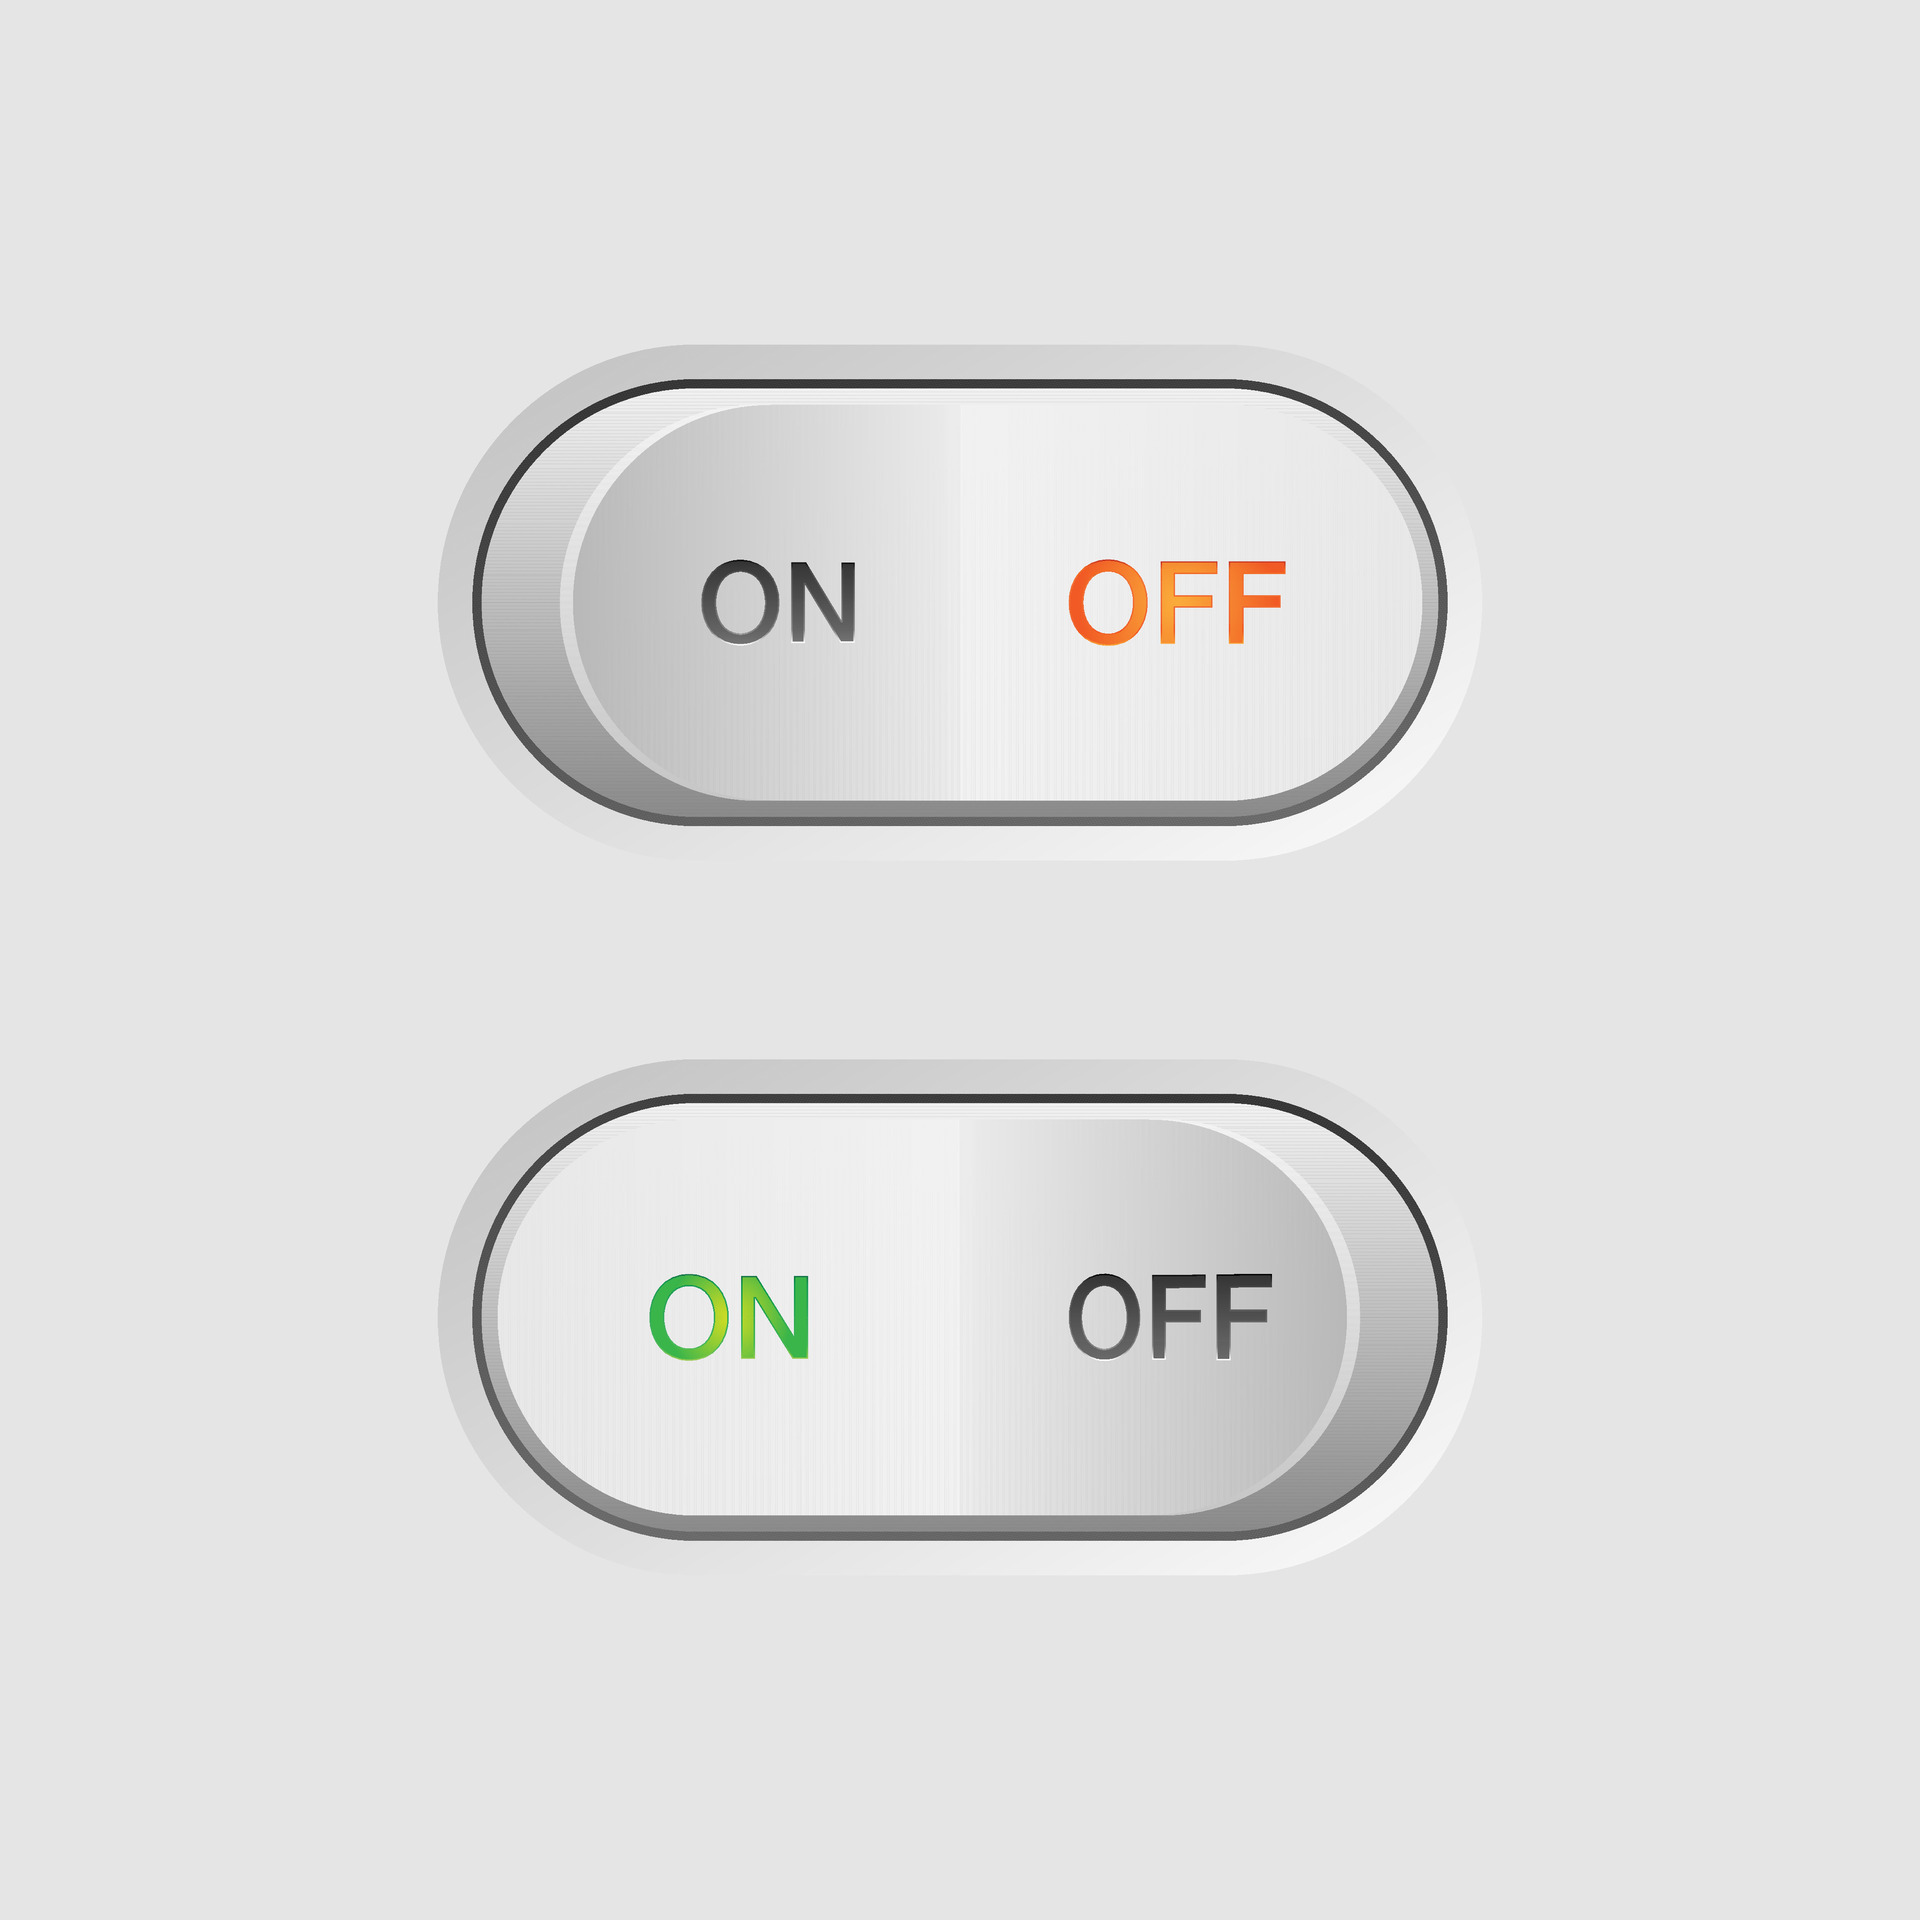Select gray ON text beside orange OFF
The height and width of the screenshot is (1920, 1920).
click(778, 601)
